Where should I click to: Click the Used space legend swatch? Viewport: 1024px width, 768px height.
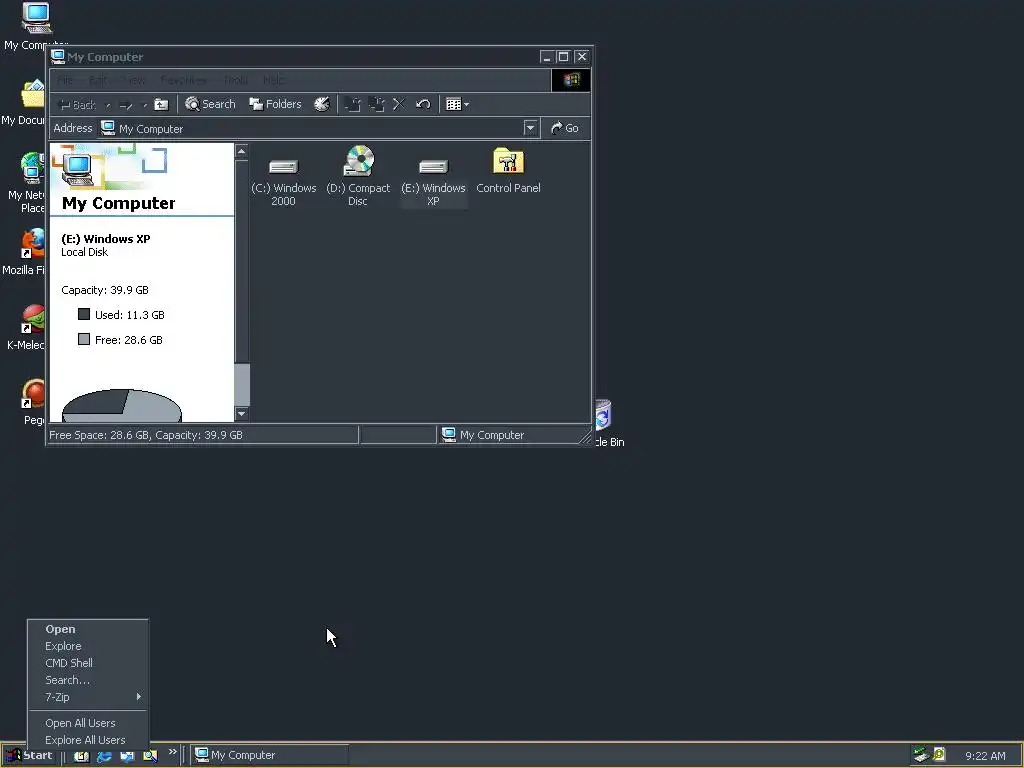pos(84,314)
